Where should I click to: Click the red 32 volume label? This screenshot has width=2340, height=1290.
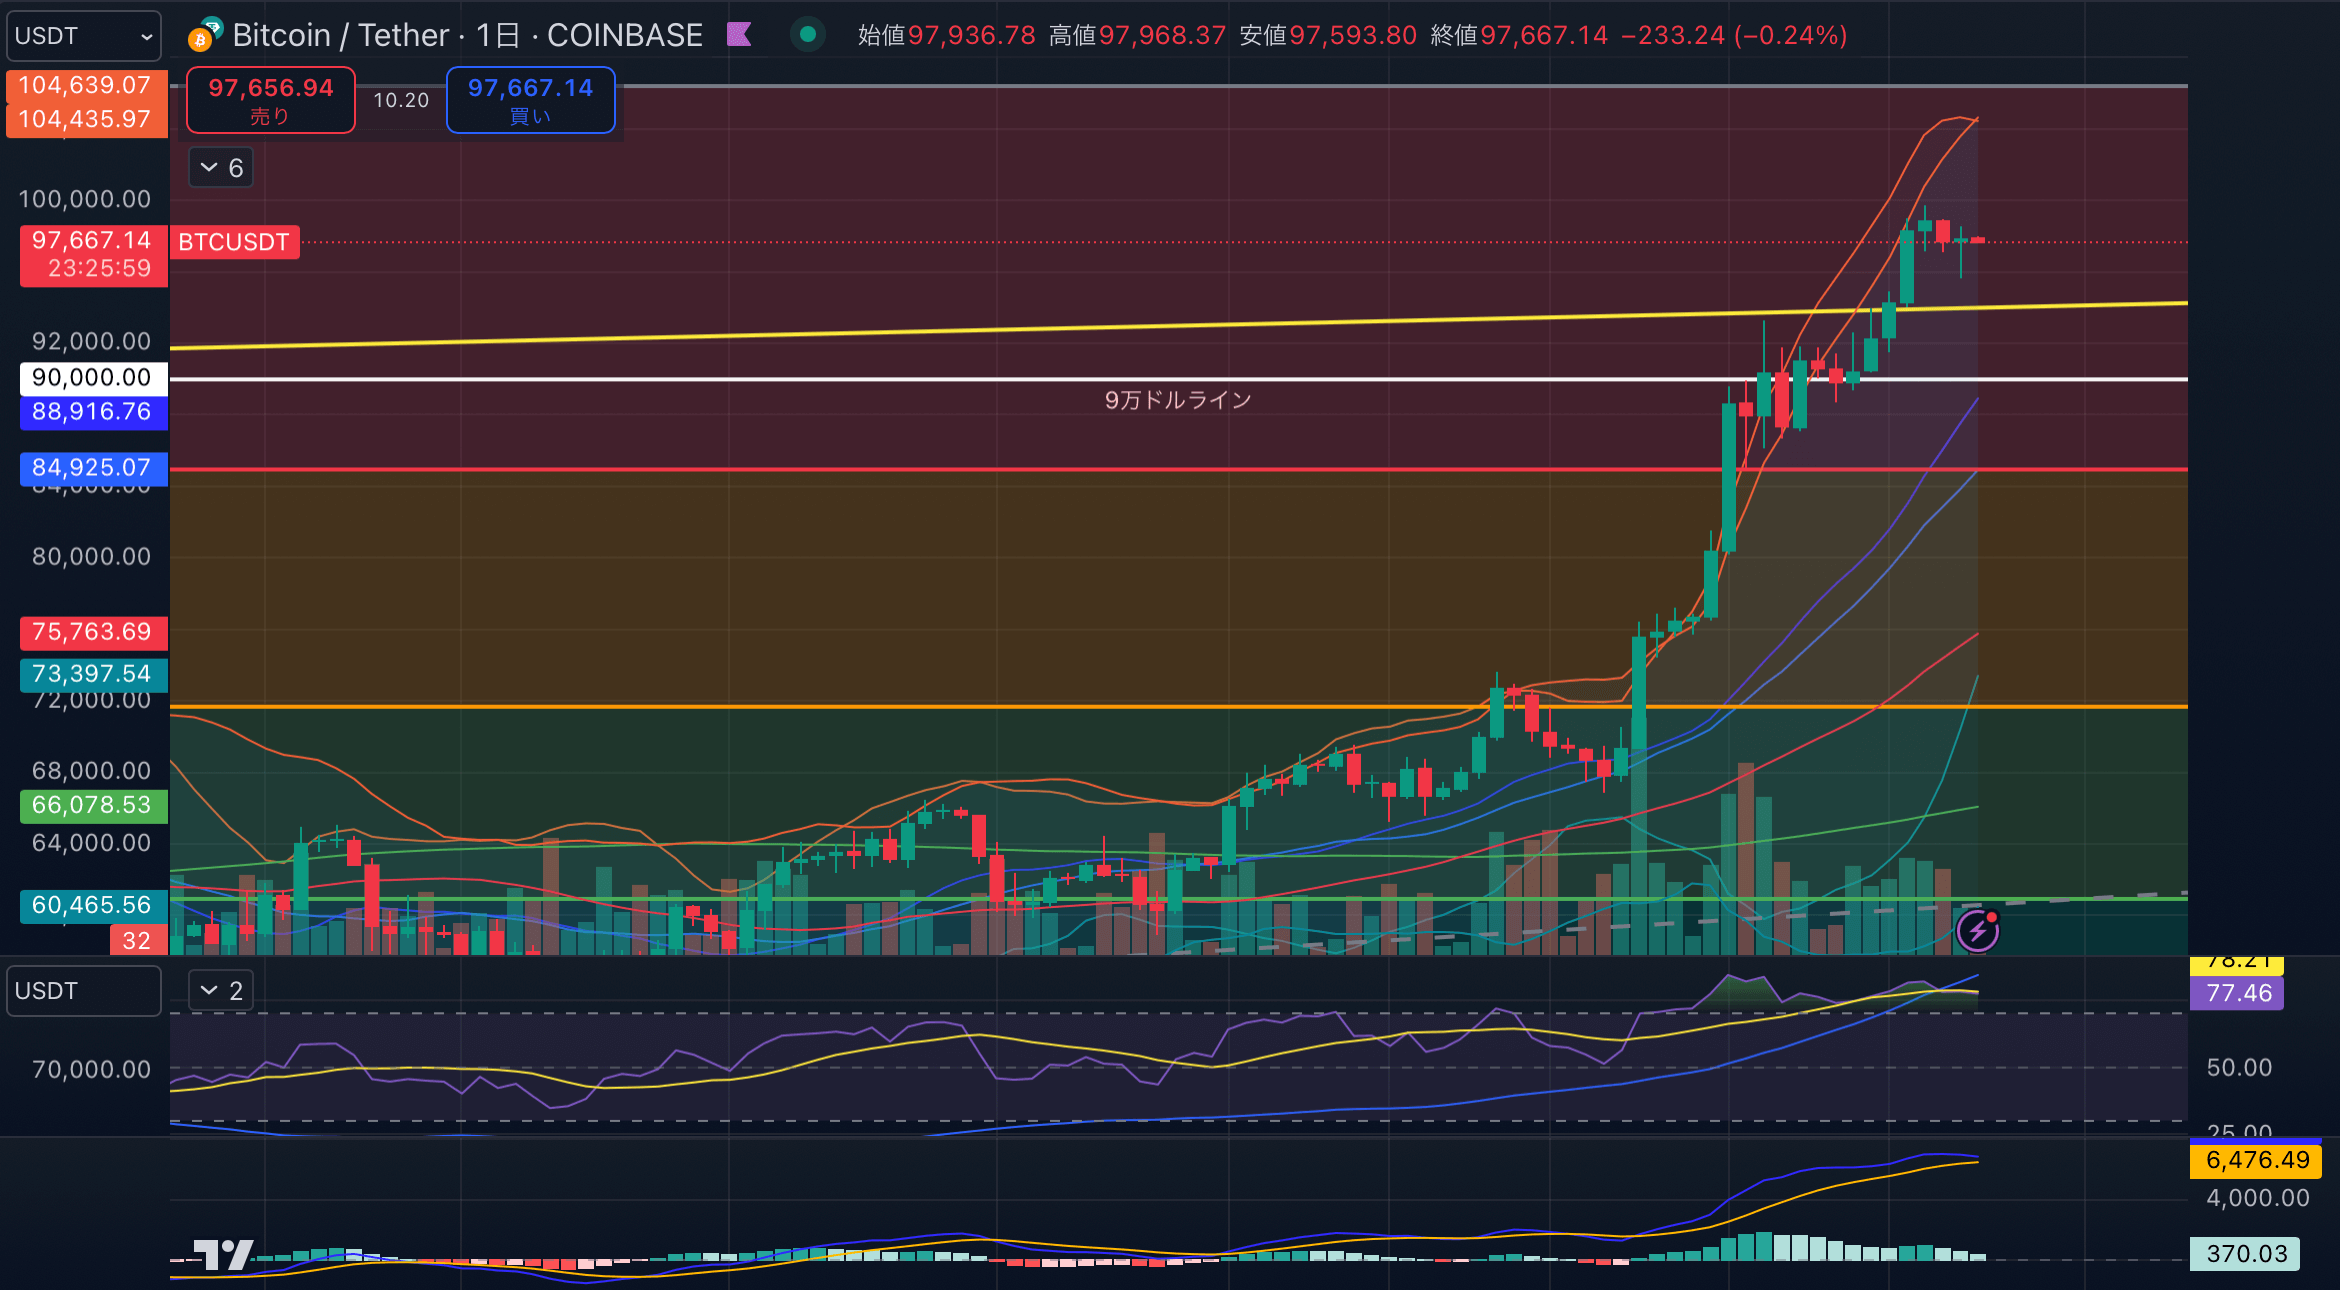(137, 940)
